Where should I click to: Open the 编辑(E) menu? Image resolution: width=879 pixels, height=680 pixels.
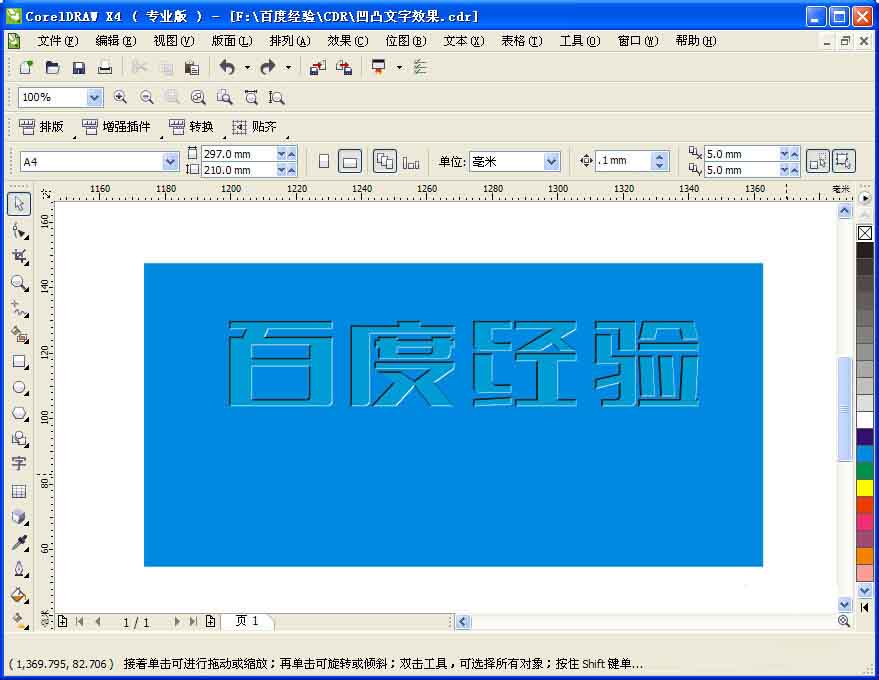coord(115,41)
